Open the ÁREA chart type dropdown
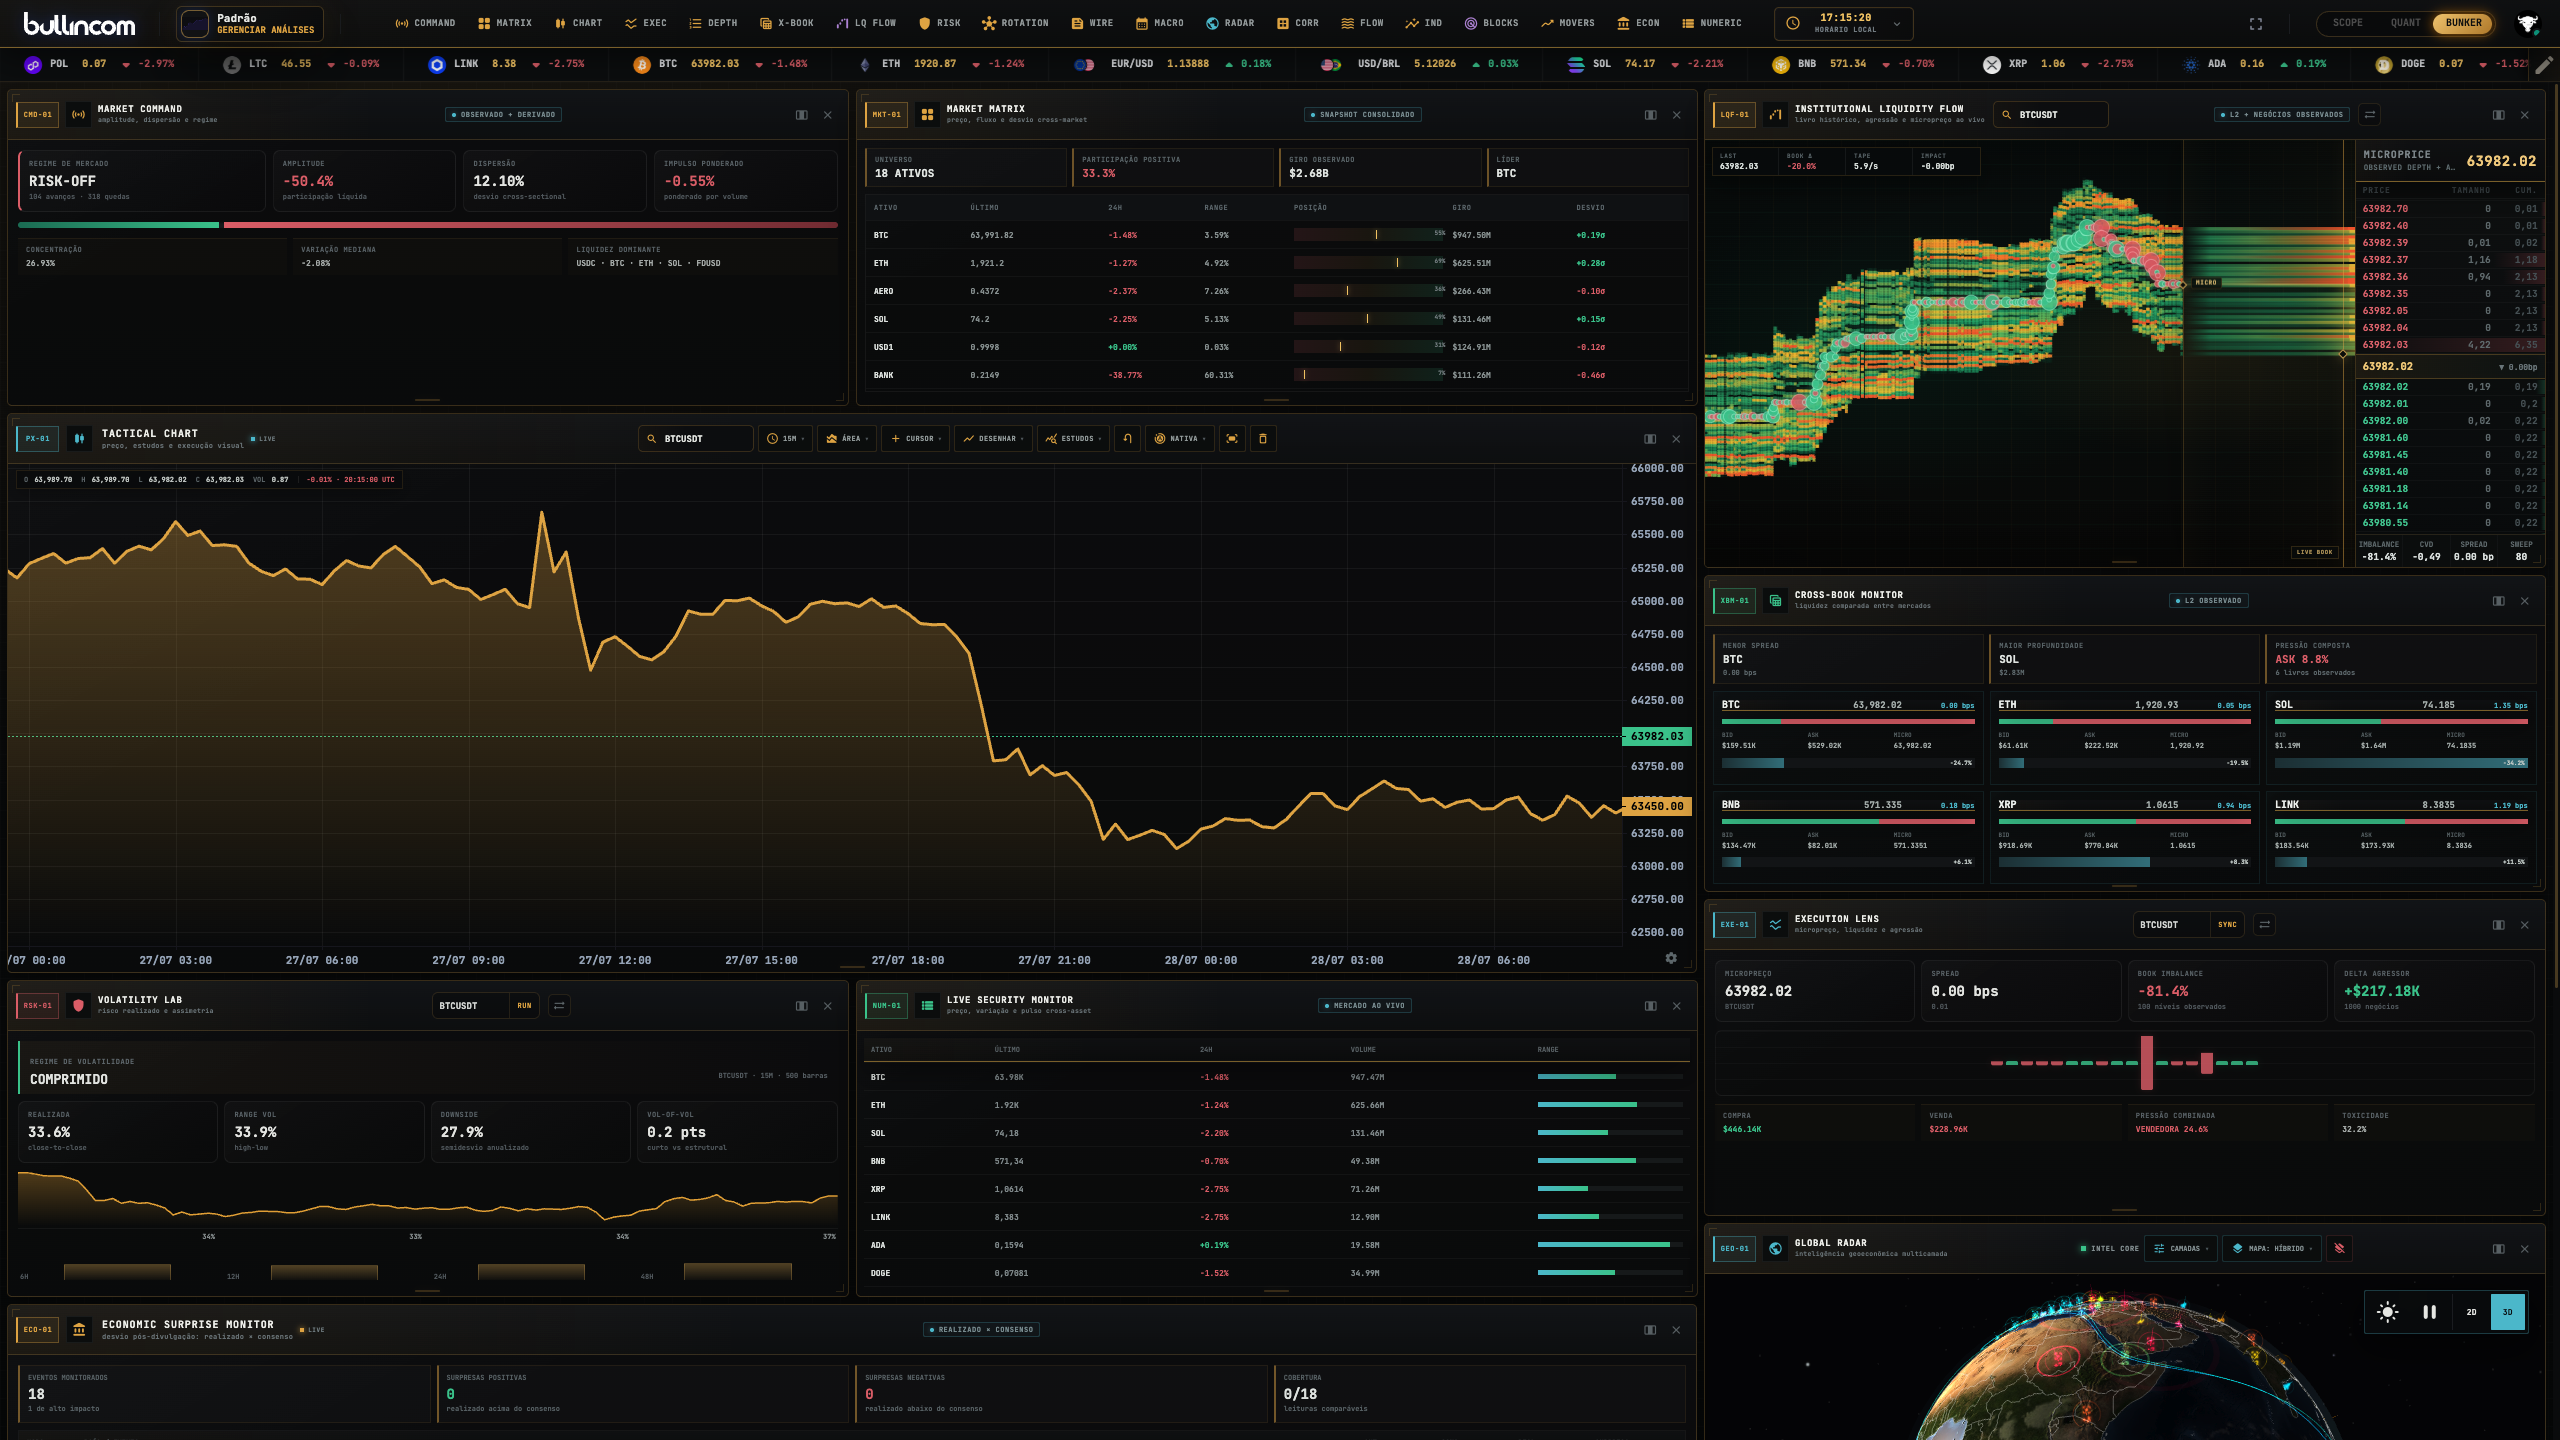The height and width of the screenshot is (1440, 2560). point(846,439)
